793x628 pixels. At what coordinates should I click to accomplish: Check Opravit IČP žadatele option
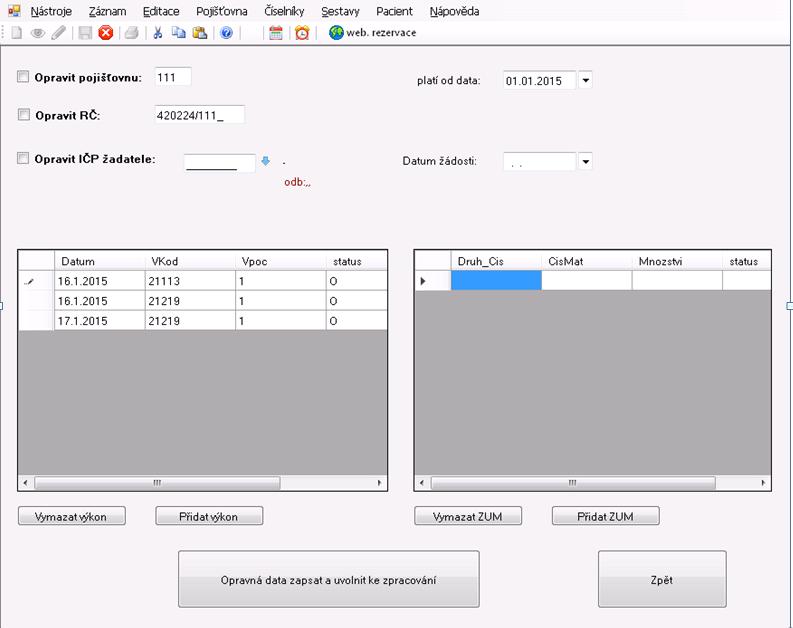click(23, 158)
